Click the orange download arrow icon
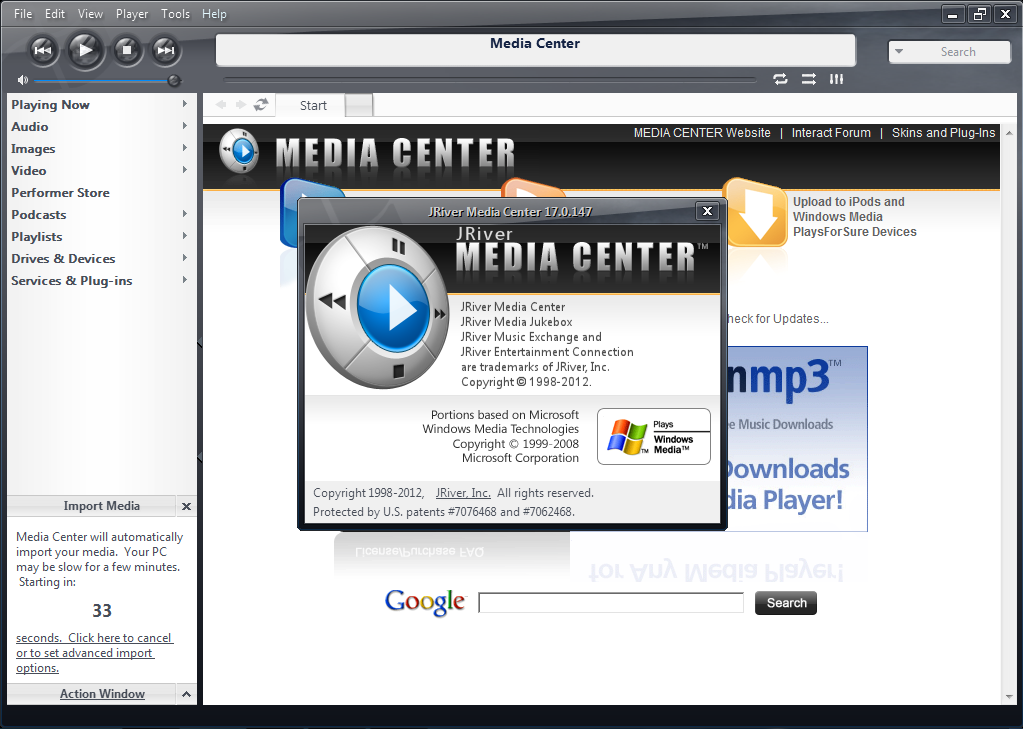This screenshot has width=1023, height=729. coord(756,213)
